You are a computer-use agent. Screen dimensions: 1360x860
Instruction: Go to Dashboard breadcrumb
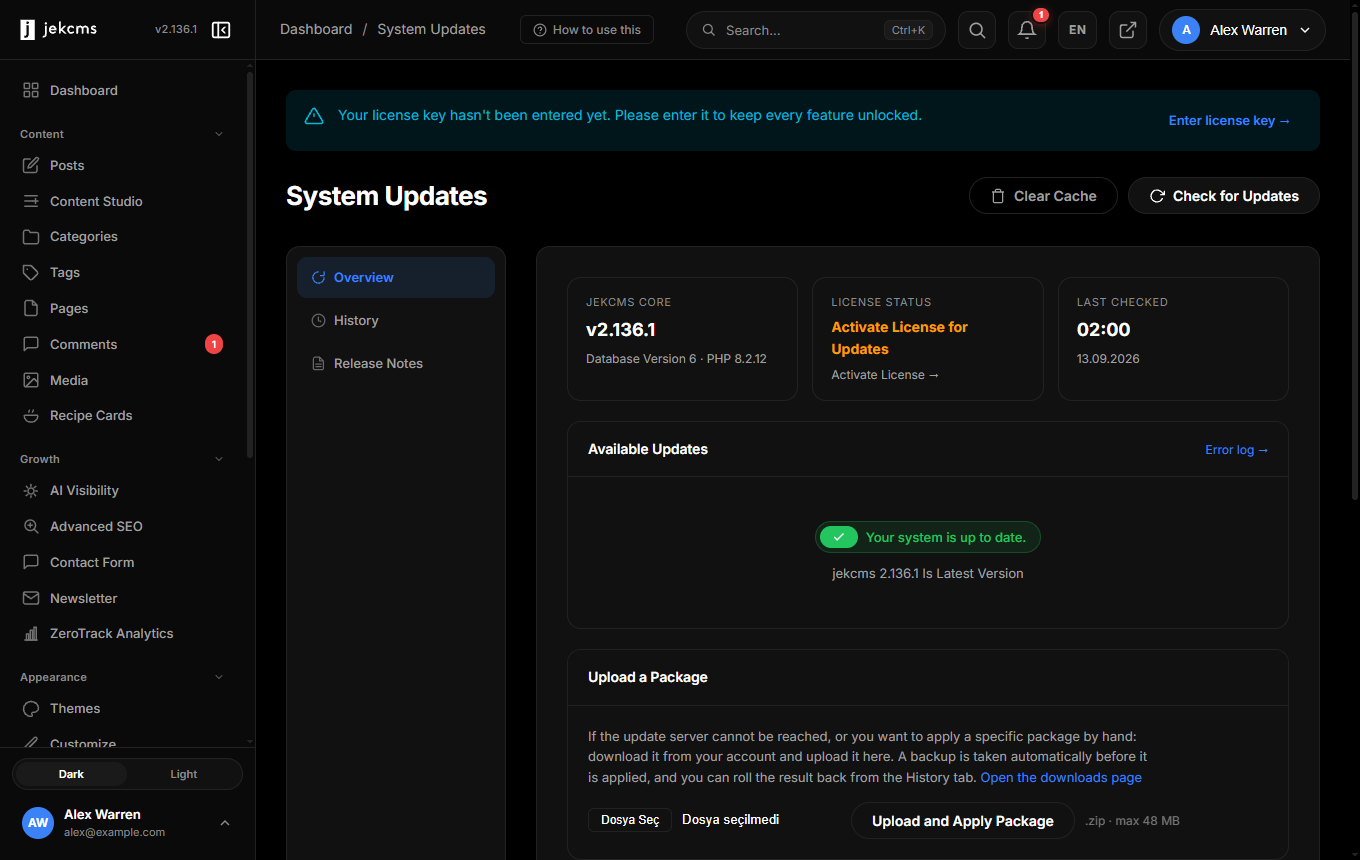(316, 29)
